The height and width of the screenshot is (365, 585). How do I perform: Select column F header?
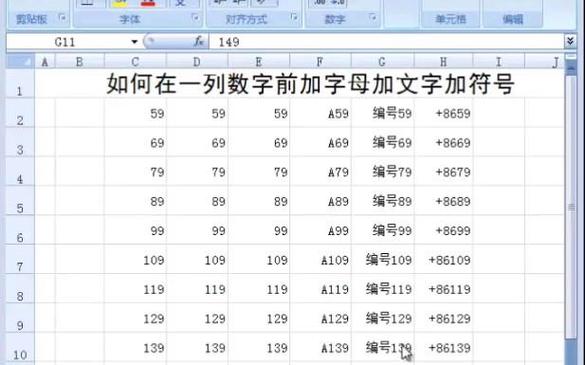point(320,62)
